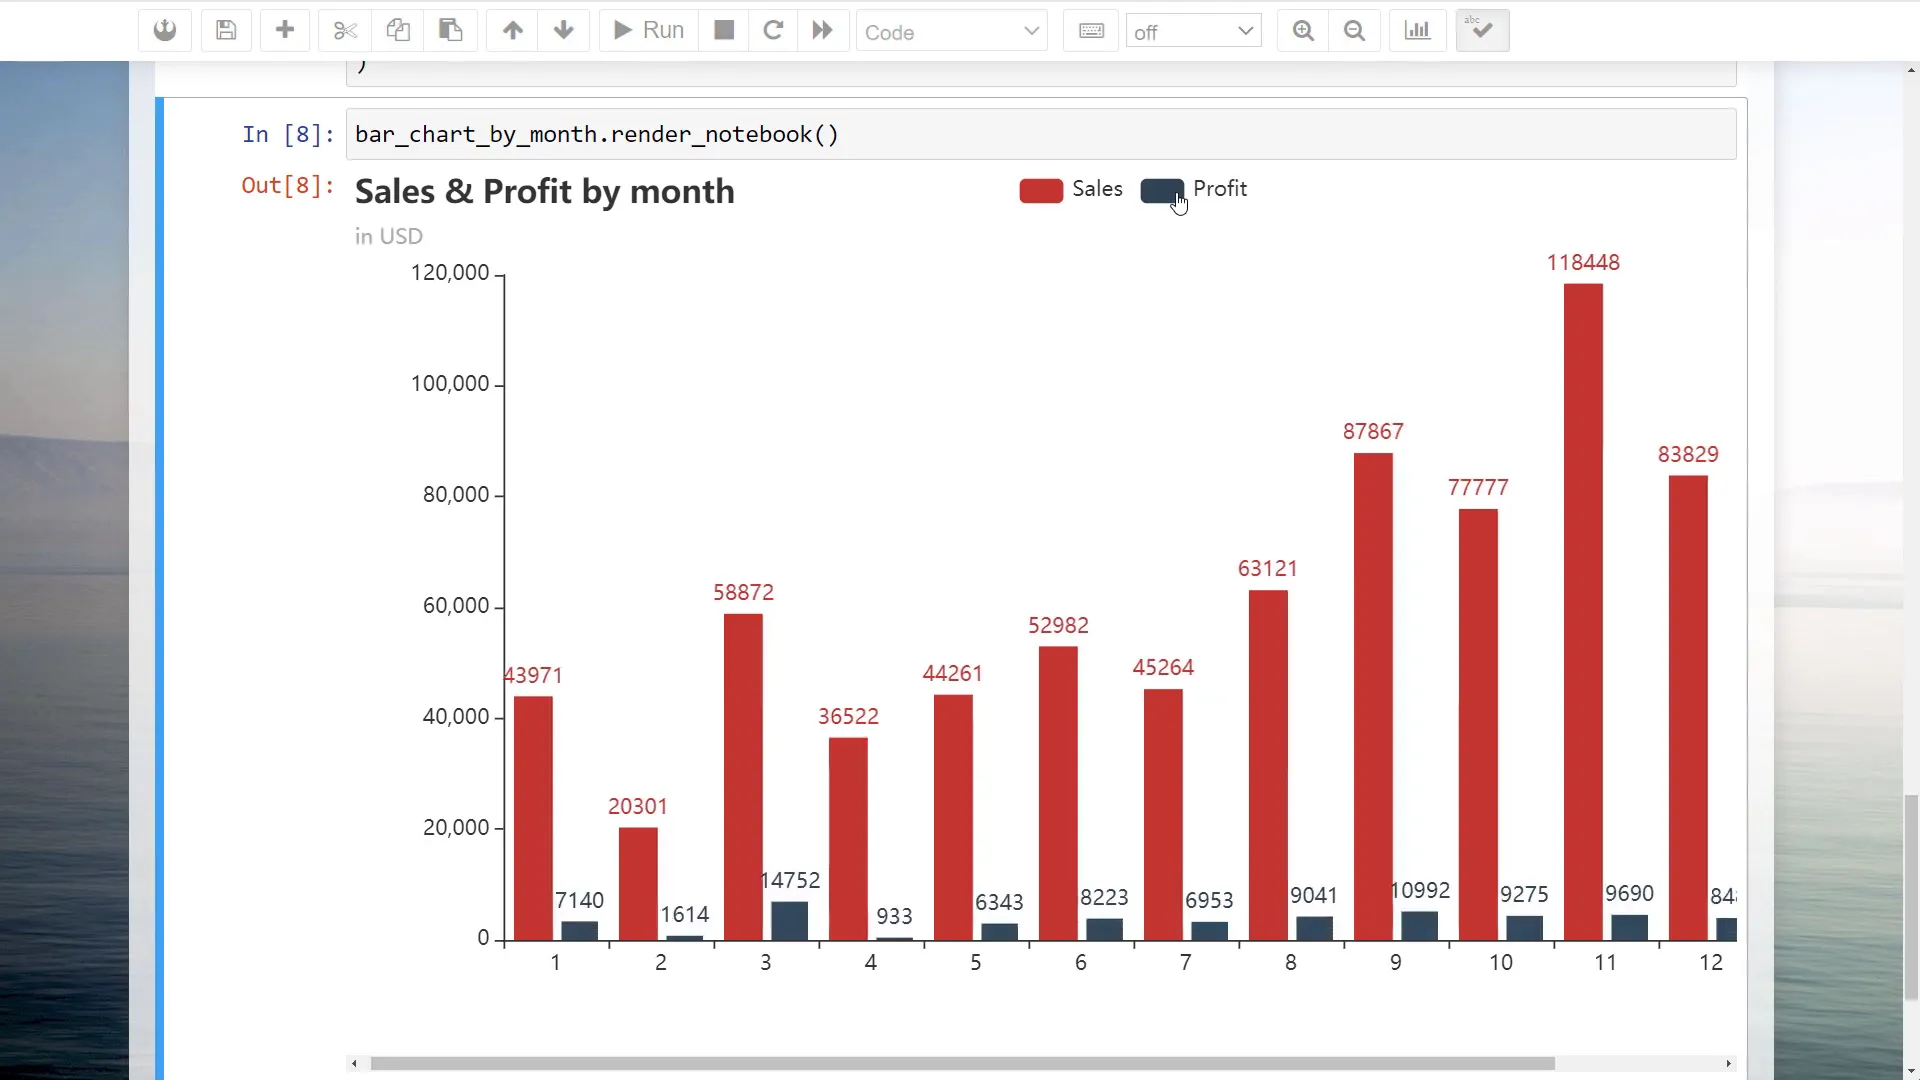Paste cells below icon
The width and height of the screenshot is (1920, 1080).
pyautogui.click(x=451, y=30)
